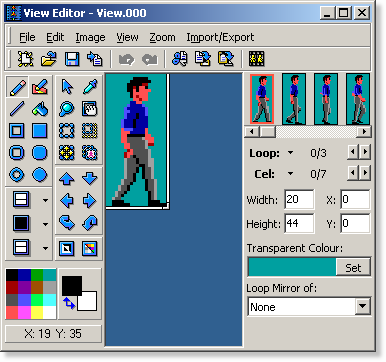Click the Open folder toolbar icon
Image resolution: width=386 pixels, height=362 pixels.
click(49, 59)
